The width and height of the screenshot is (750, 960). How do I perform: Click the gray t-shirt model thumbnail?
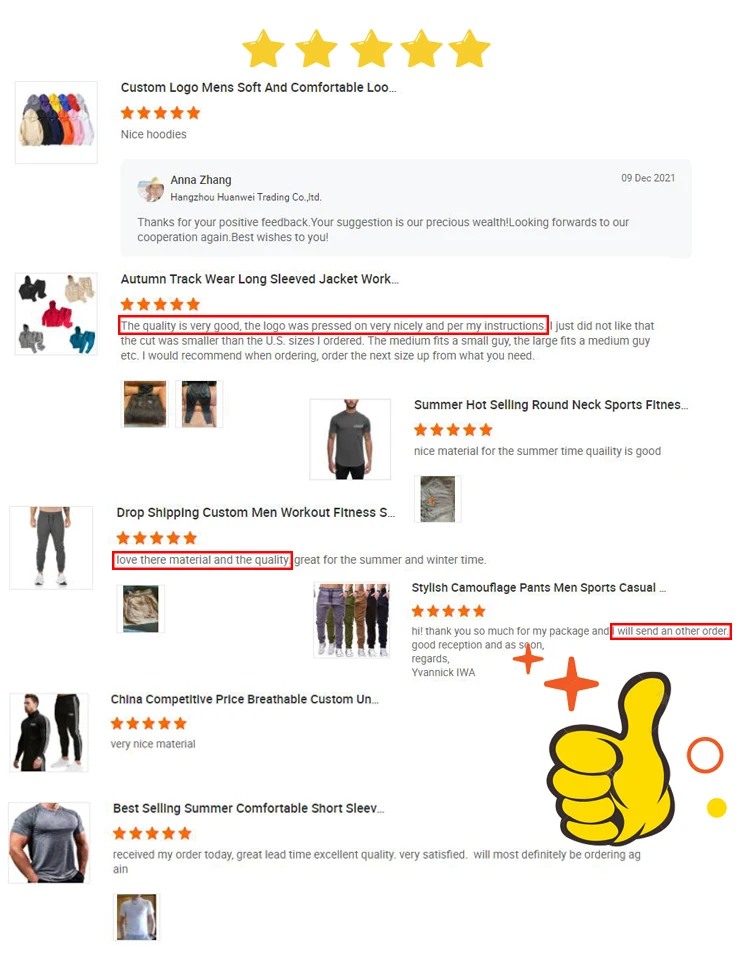(350, 439)
